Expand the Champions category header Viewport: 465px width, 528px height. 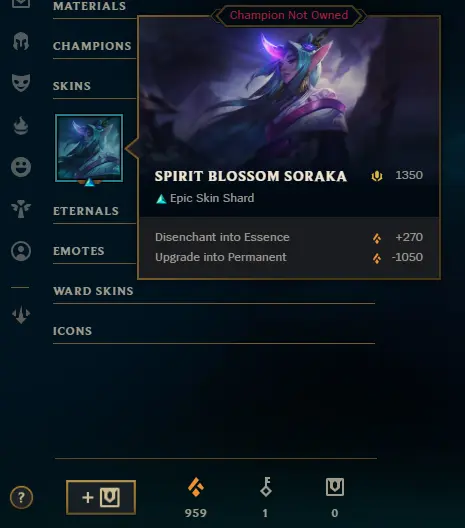pos(92,46)
